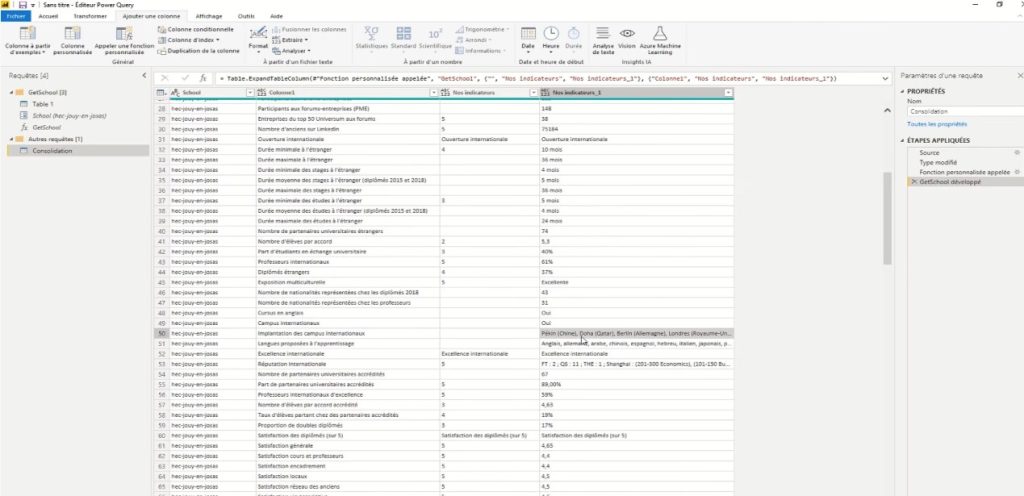Click Analyse de texte icon
Screen dimensions: 1024x496
point(603,33)
